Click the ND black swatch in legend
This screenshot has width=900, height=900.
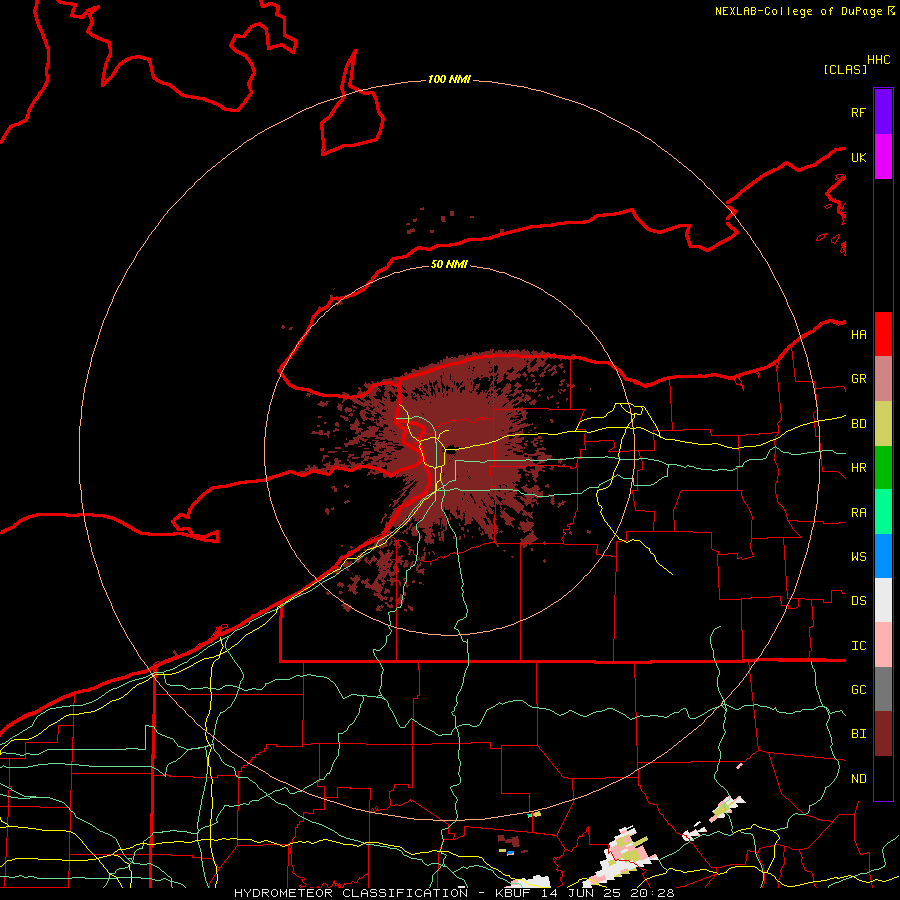pos(883,778)
